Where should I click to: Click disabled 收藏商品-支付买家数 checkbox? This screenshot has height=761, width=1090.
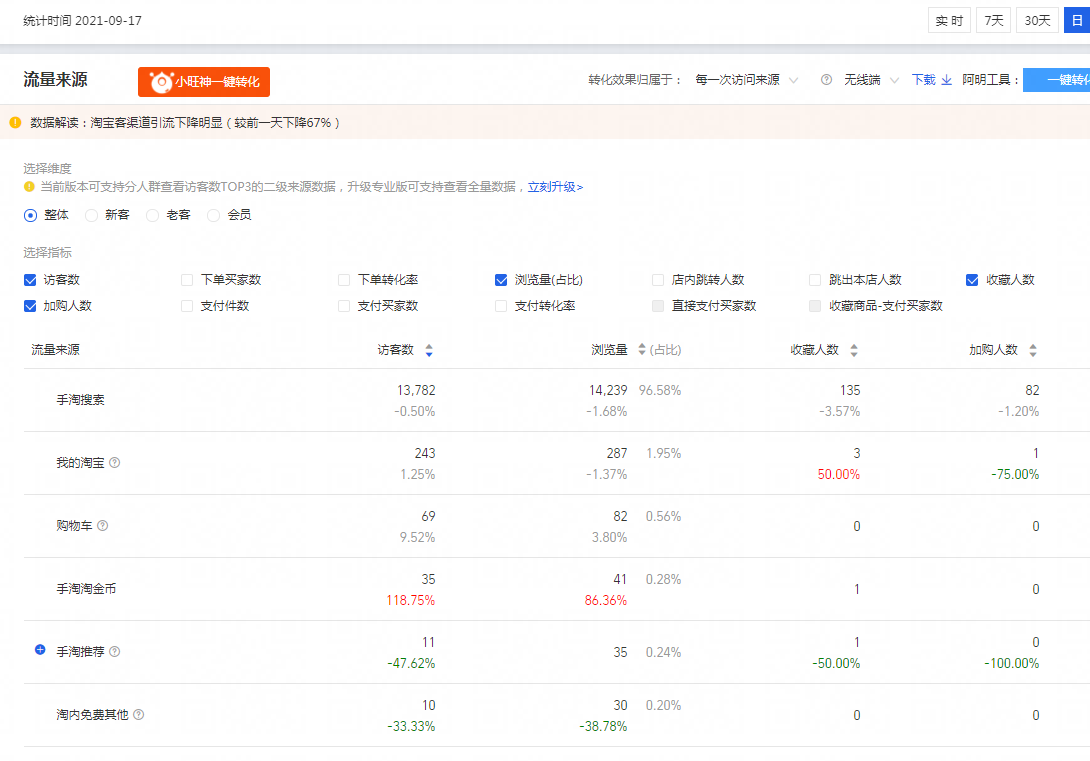click(x=815, y=306)
